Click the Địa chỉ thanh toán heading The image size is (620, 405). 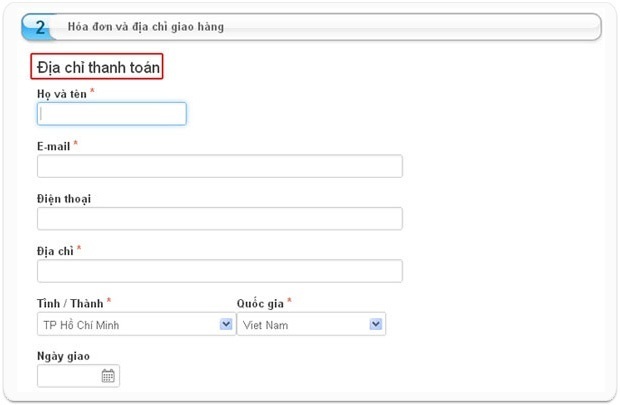(97, 68)
